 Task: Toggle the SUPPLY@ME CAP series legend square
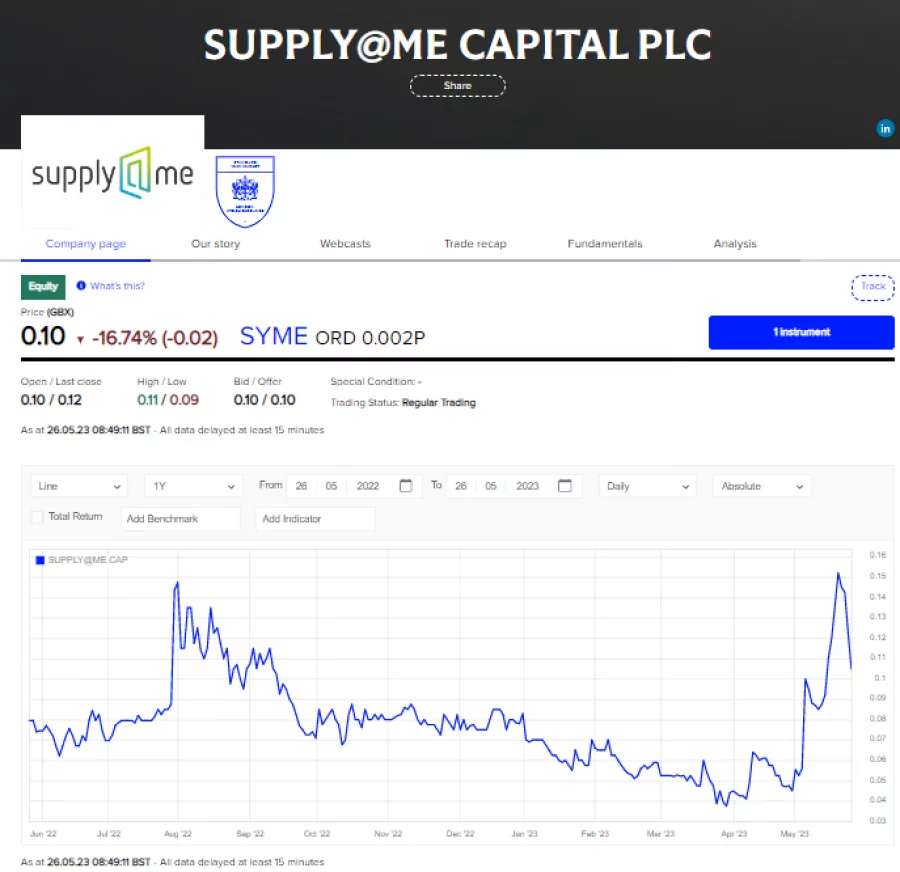coord(40,560)
